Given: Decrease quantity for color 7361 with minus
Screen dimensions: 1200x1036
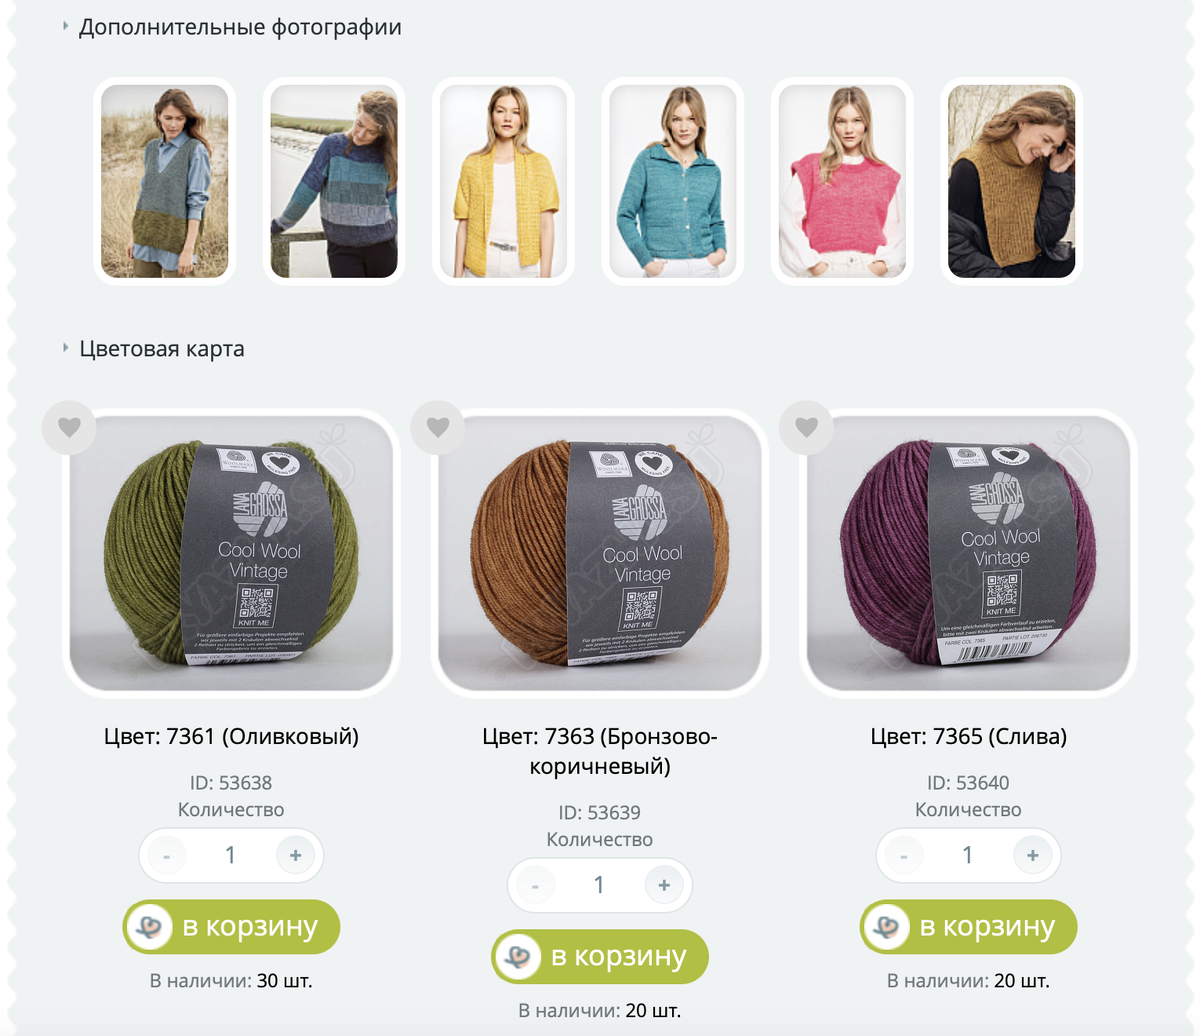Looking at the screenshot, I should (166, 856).
